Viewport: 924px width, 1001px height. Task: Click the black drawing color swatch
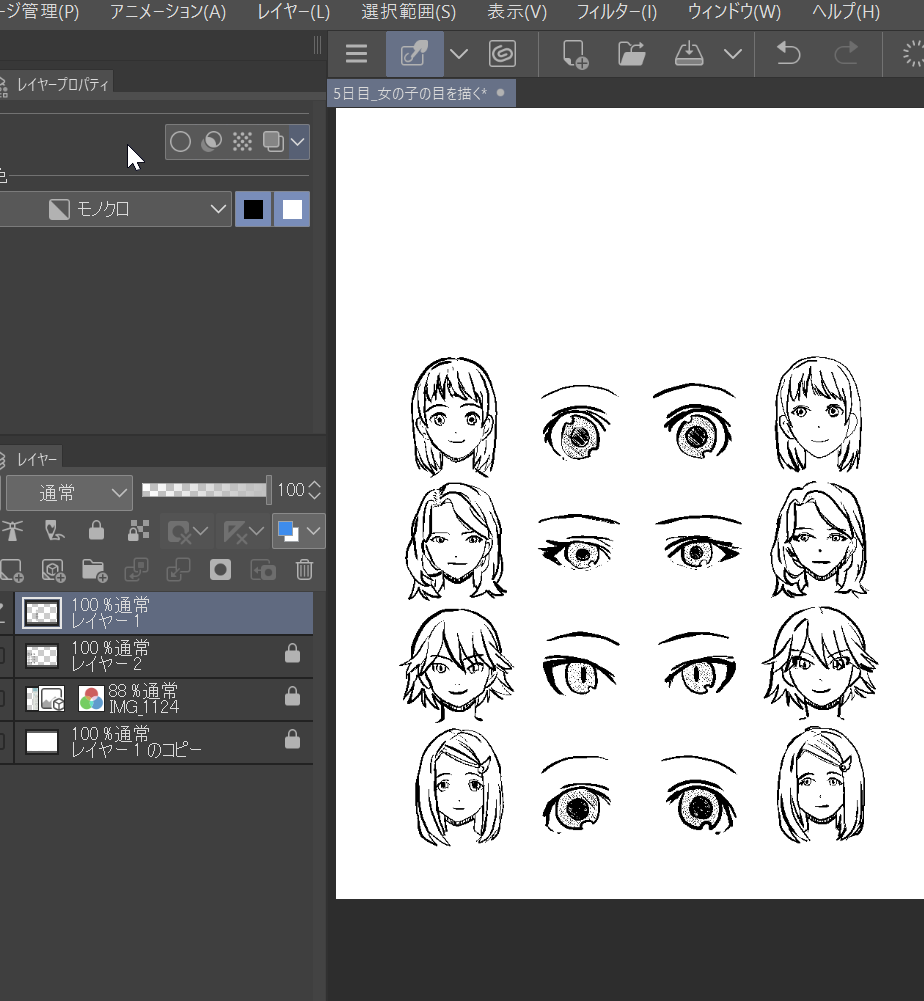point(254,209)
